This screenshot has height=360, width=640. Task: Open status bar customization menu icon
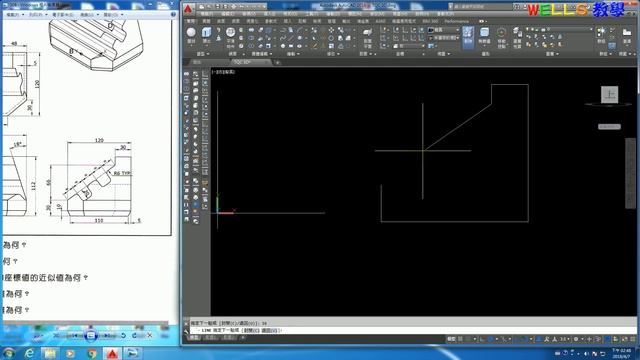(x=633, y=339)
